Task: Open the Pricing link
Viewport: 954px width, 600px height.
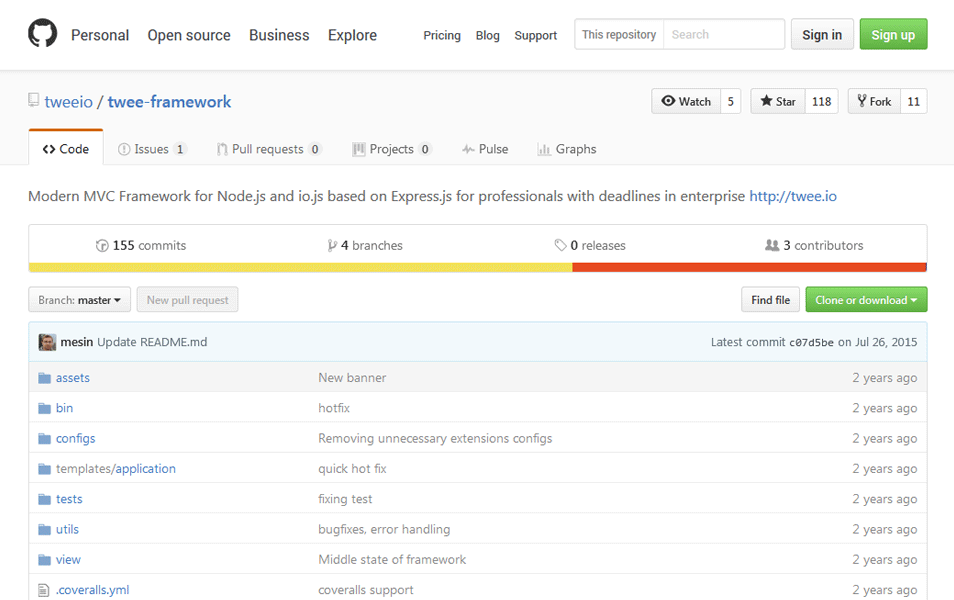Action: 442,35
